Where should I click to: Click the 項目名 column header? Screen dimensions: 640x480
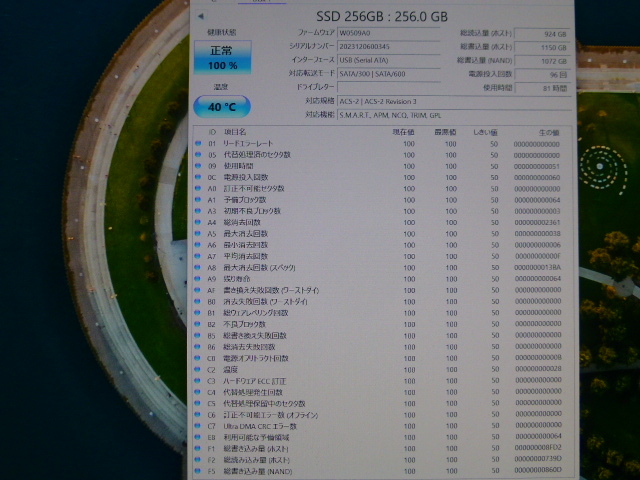click(x=235, y=132)
